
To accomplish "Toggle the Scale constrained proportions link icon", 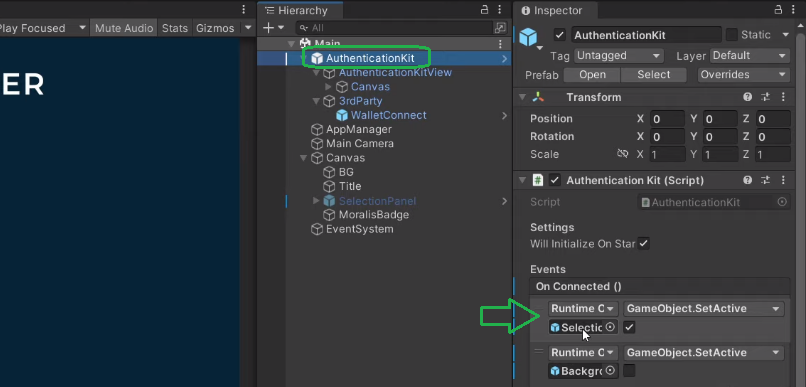I will pyautogui.click(x=623, y=154).
